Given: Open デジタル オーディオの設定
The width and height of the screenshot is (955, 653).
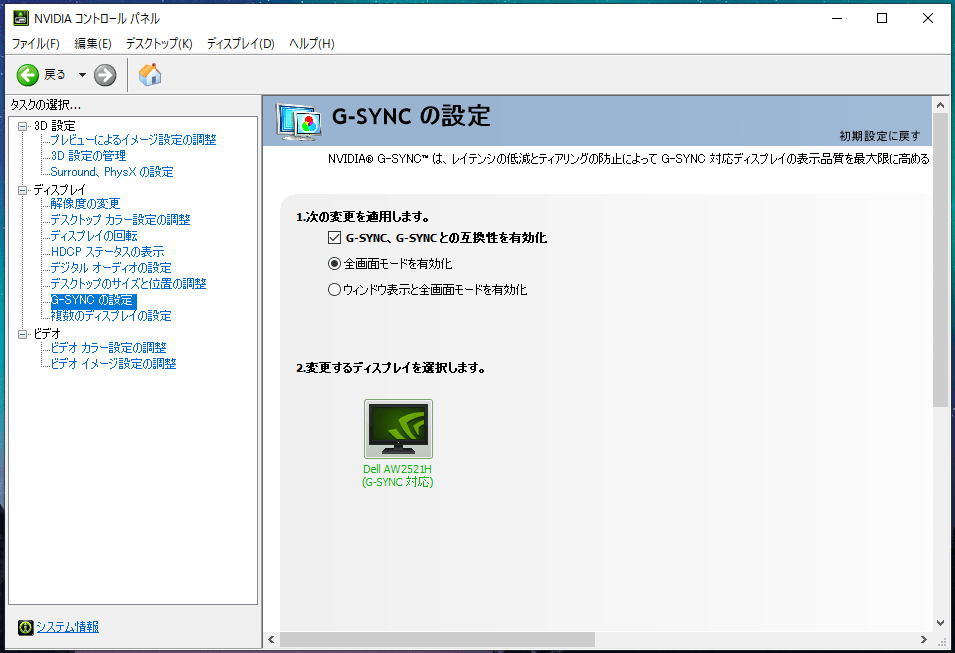Looking at the screenshot, I should 111,267.
